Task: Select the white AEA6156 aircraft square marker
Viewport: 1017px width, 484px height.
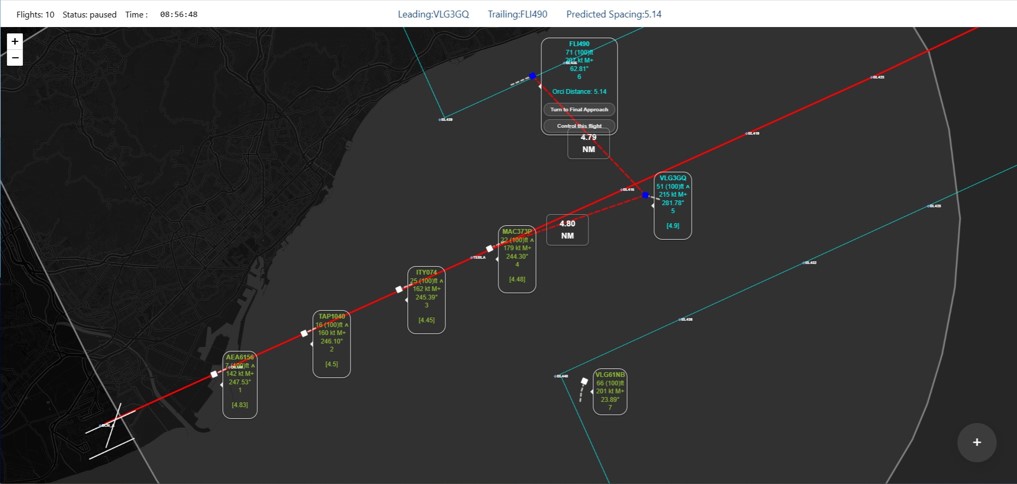Action: coord(214,374)
